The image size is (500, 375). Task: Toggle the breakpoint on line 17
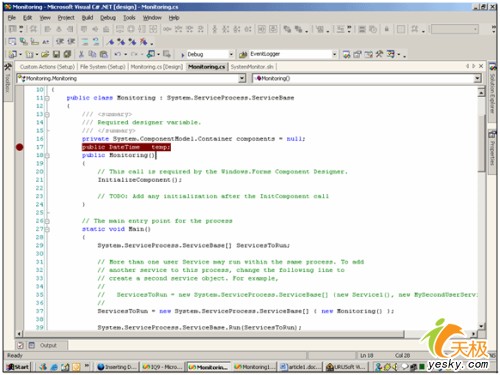[x=20, y=147]
